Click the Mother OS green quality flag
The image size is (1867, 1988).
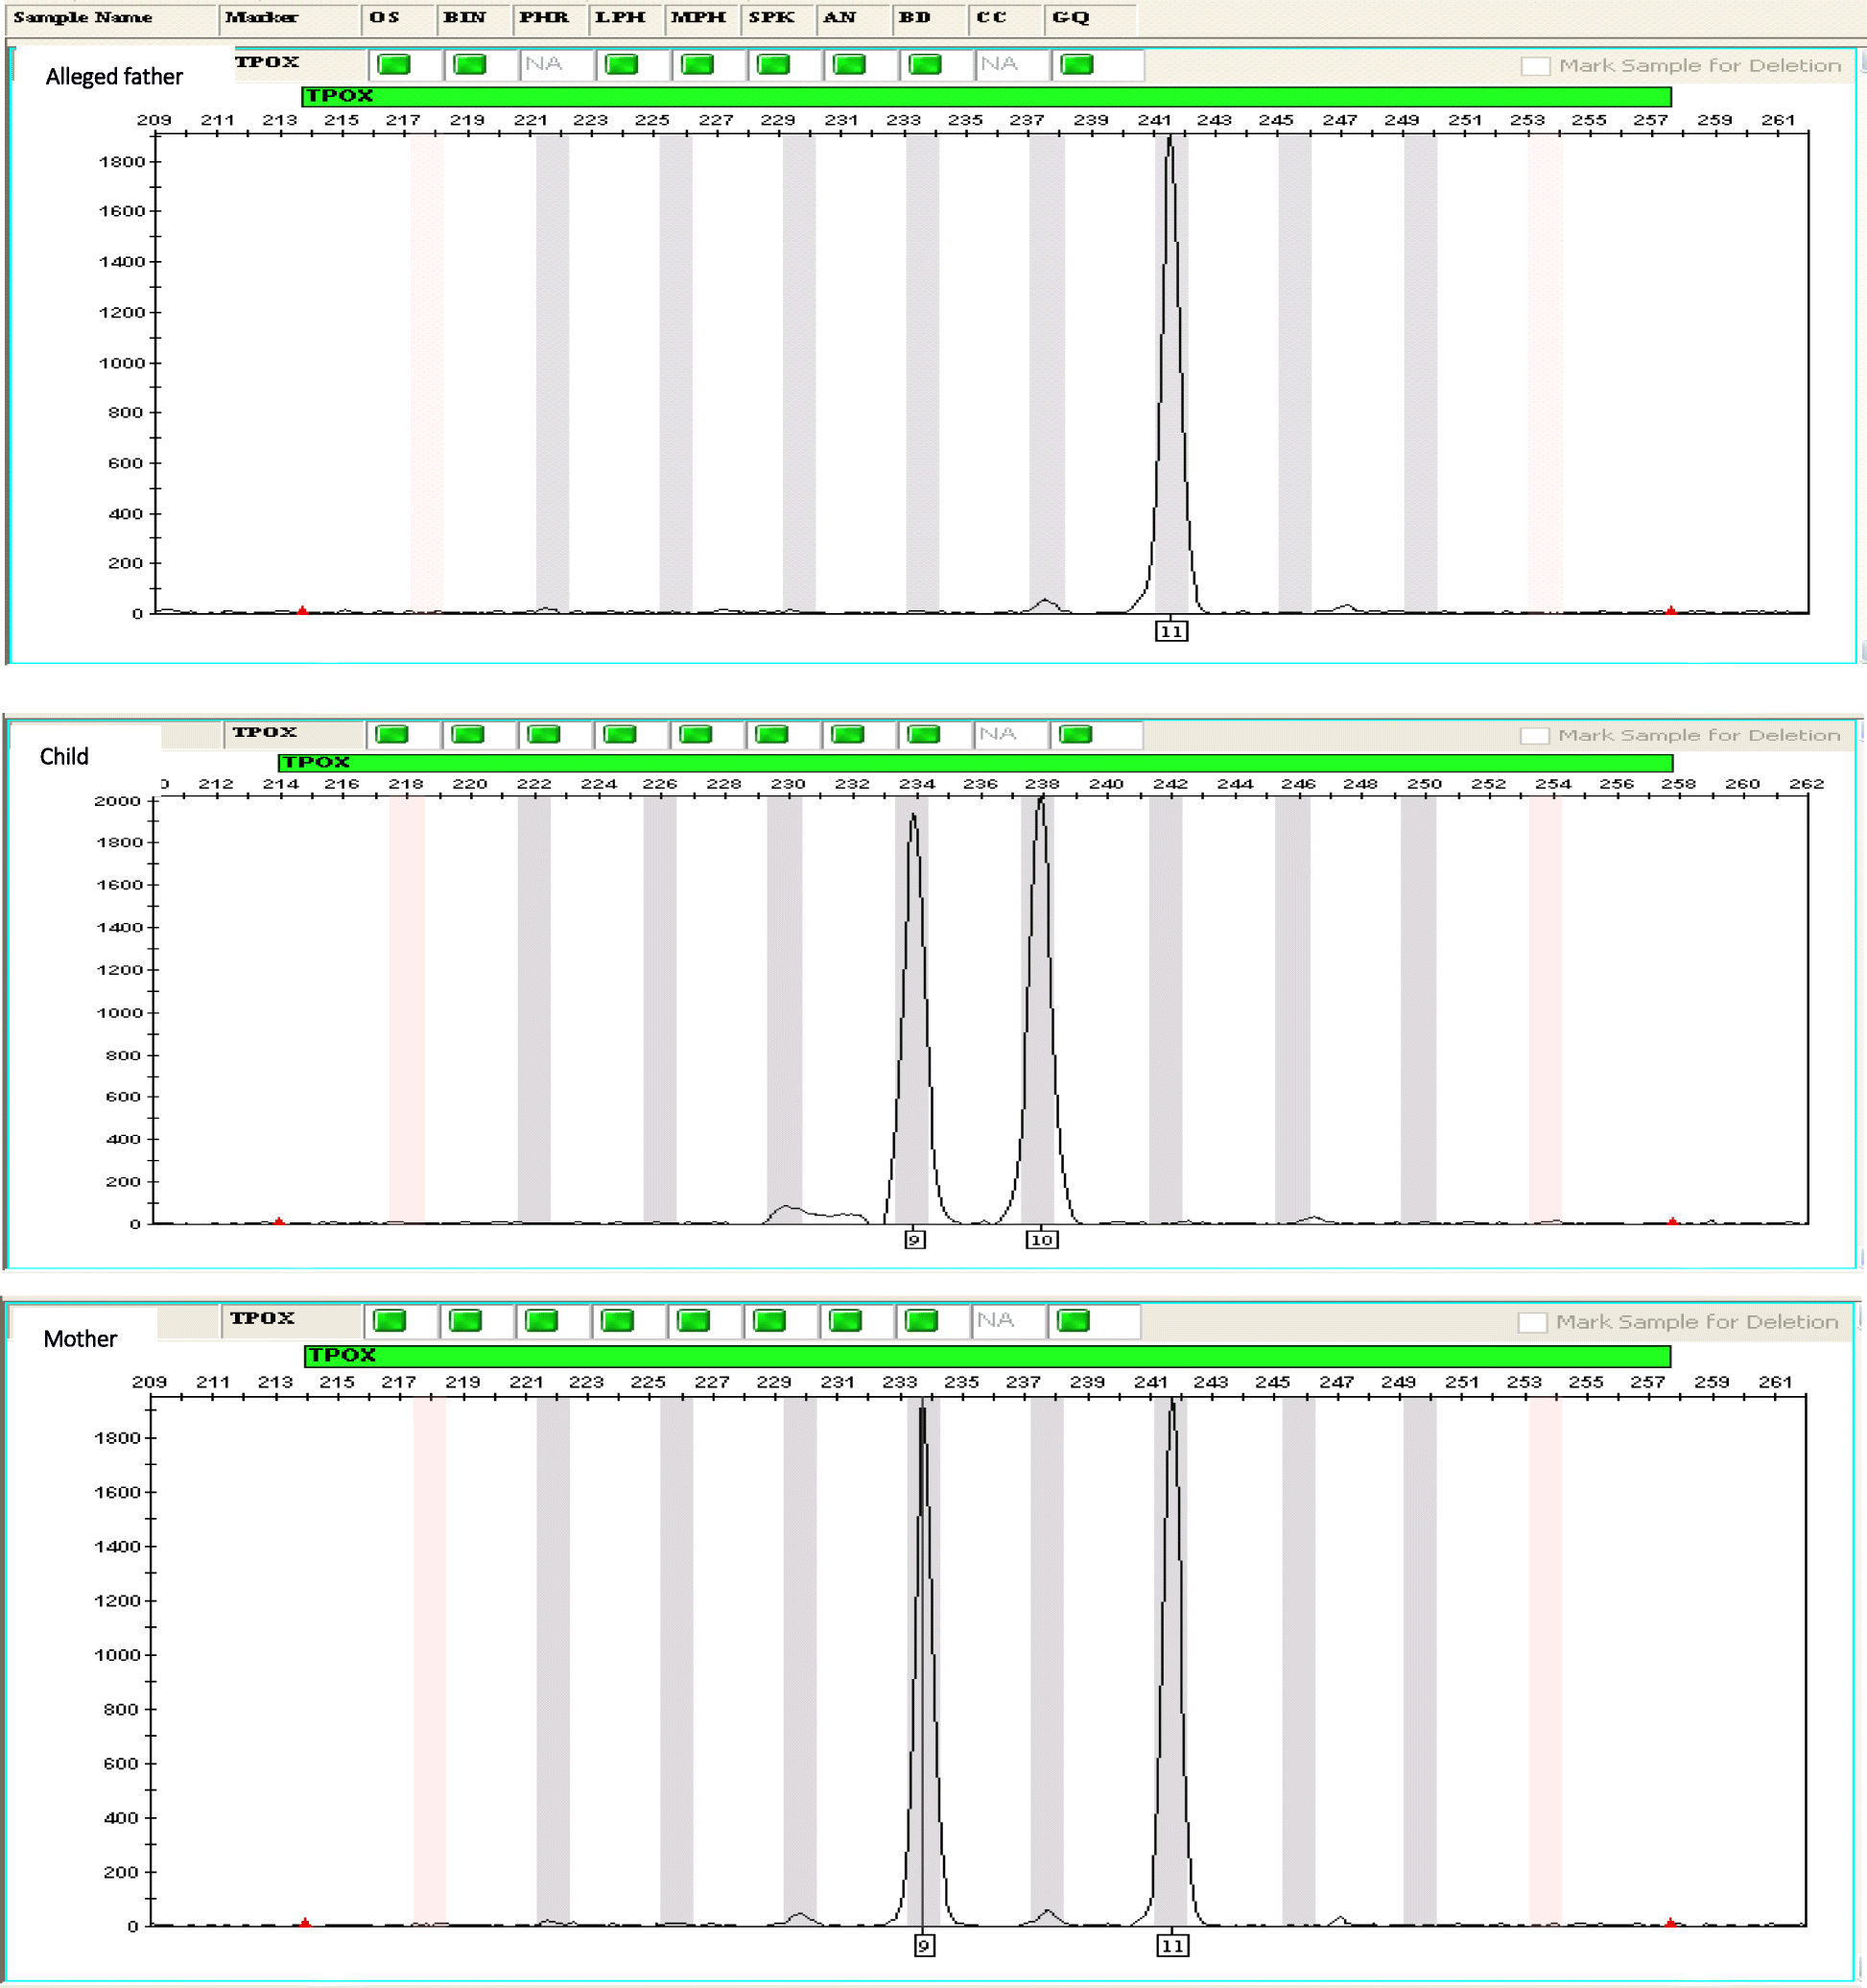(x=390, y=1321)
